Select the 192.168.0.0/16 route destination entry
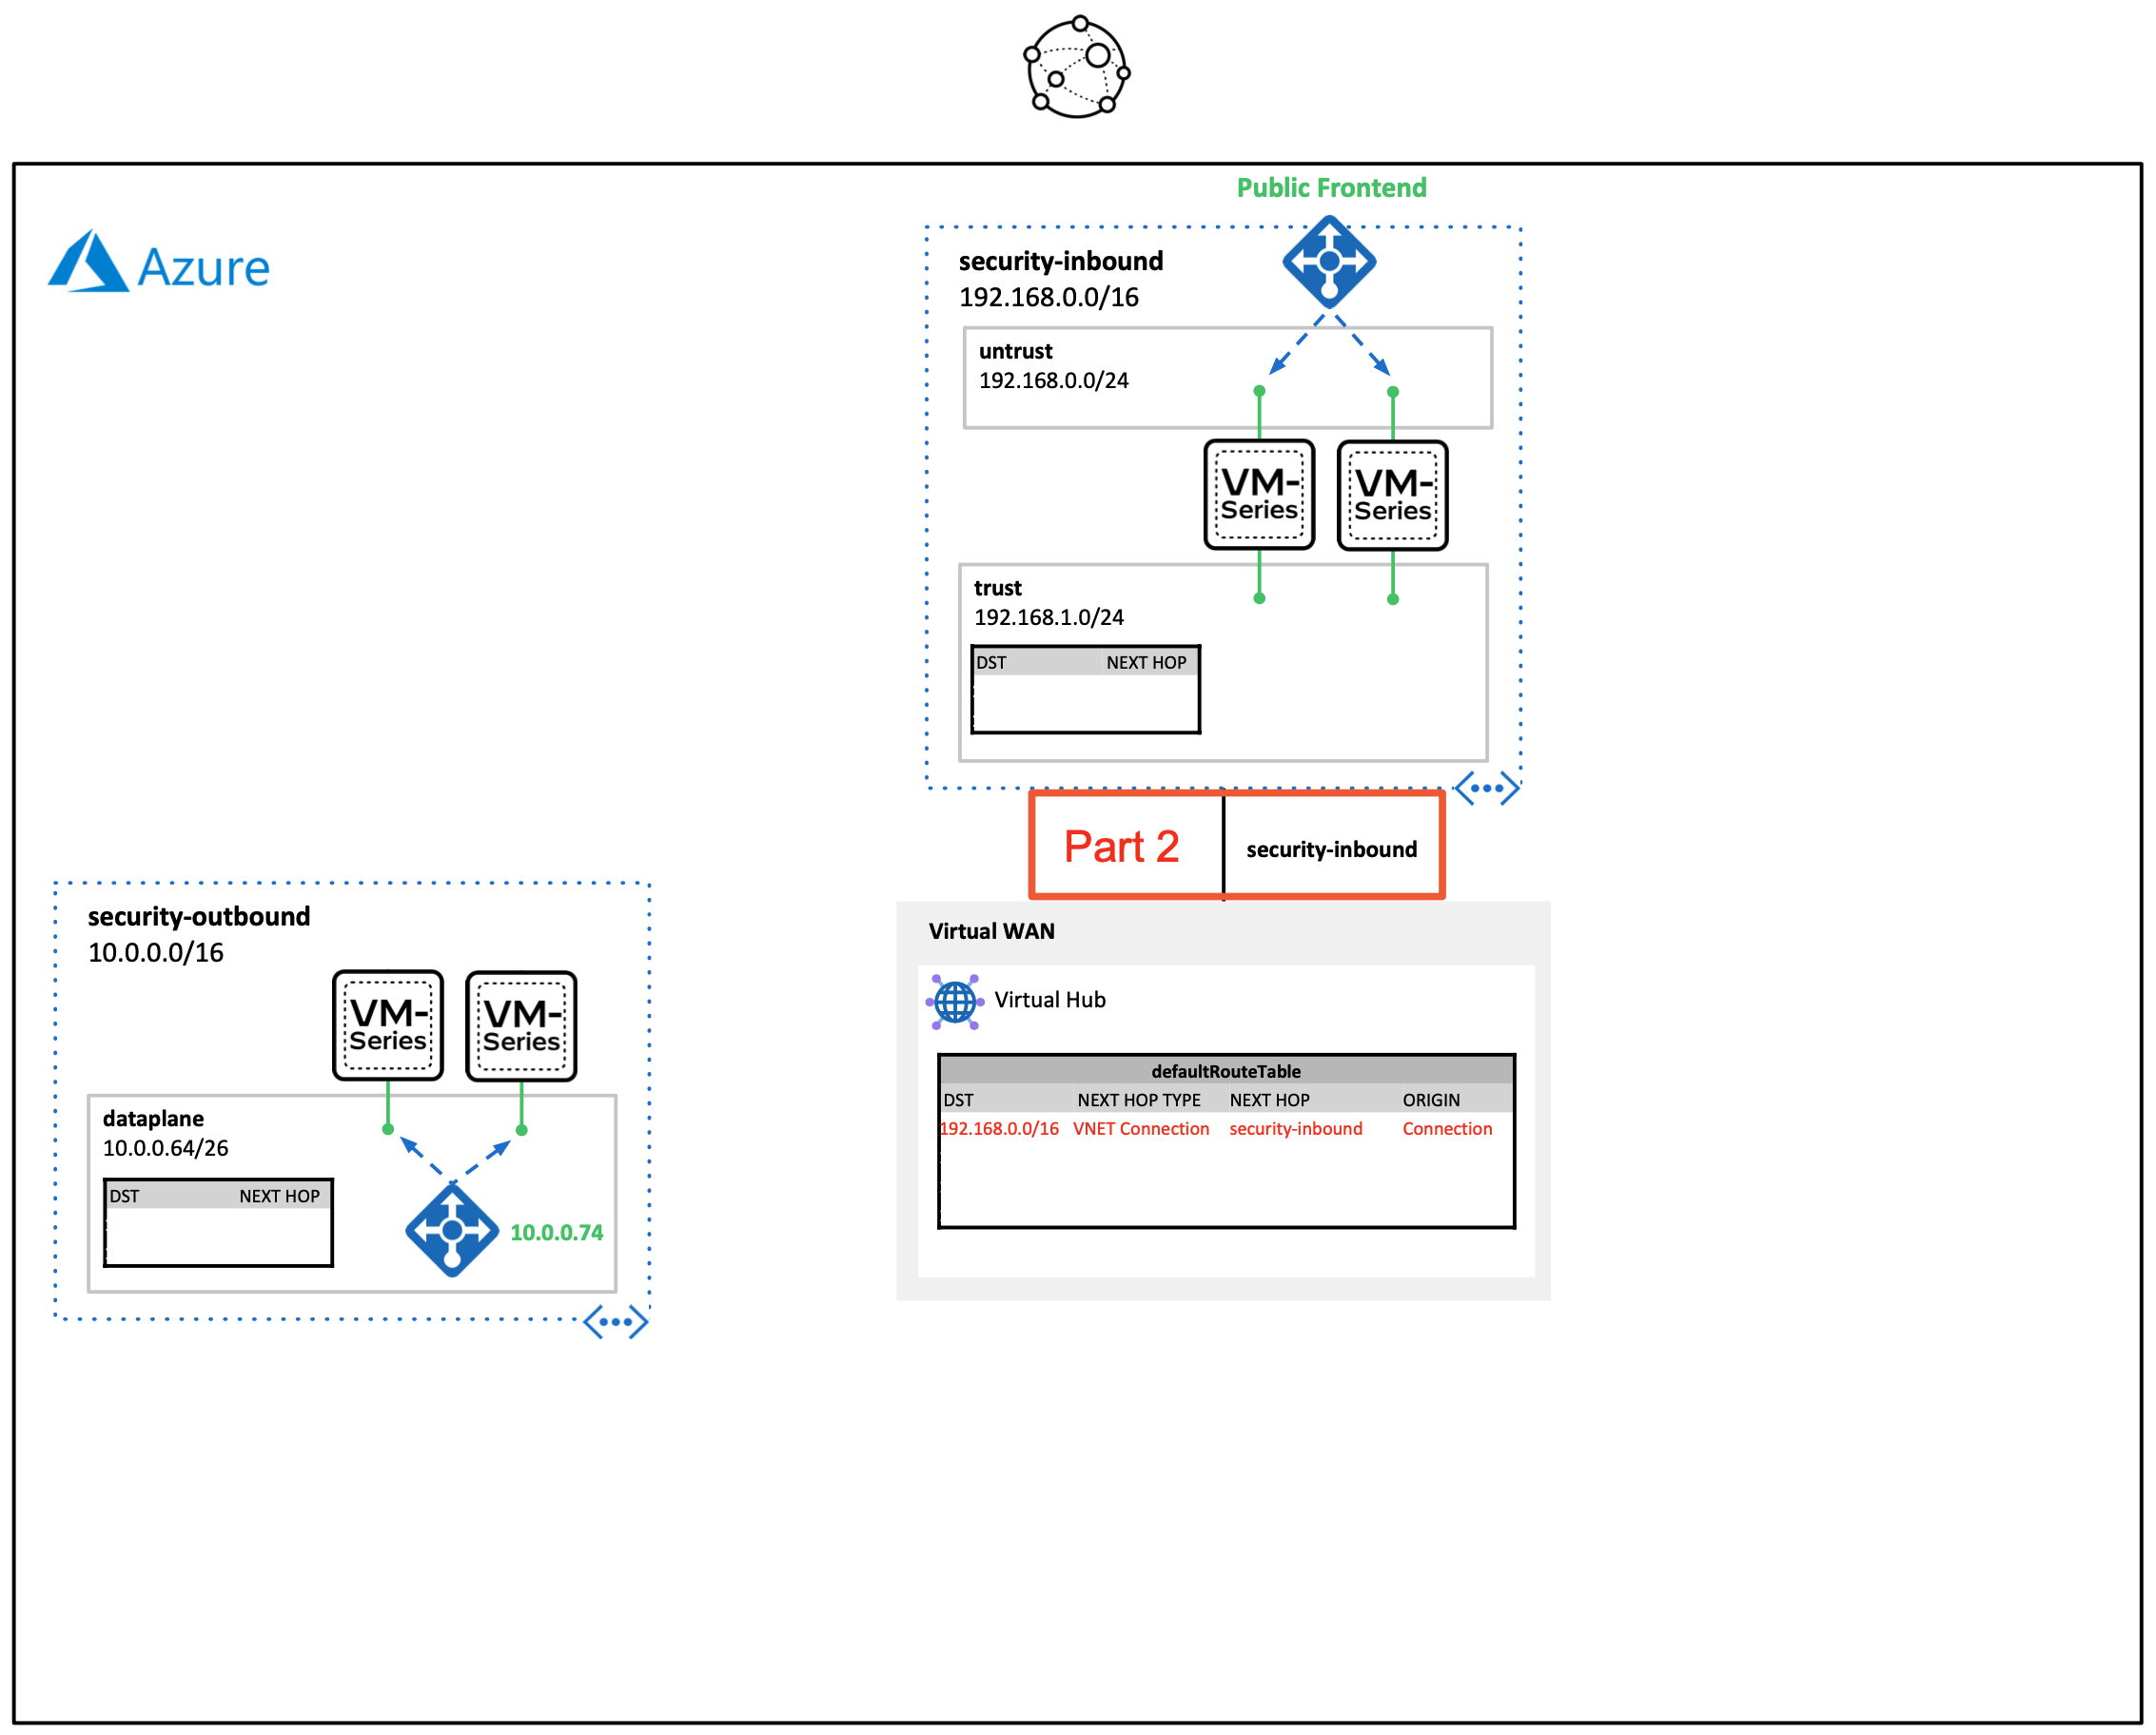Image resolution: width=2156 pixels, height=1735 pixels. point(999,1129)
